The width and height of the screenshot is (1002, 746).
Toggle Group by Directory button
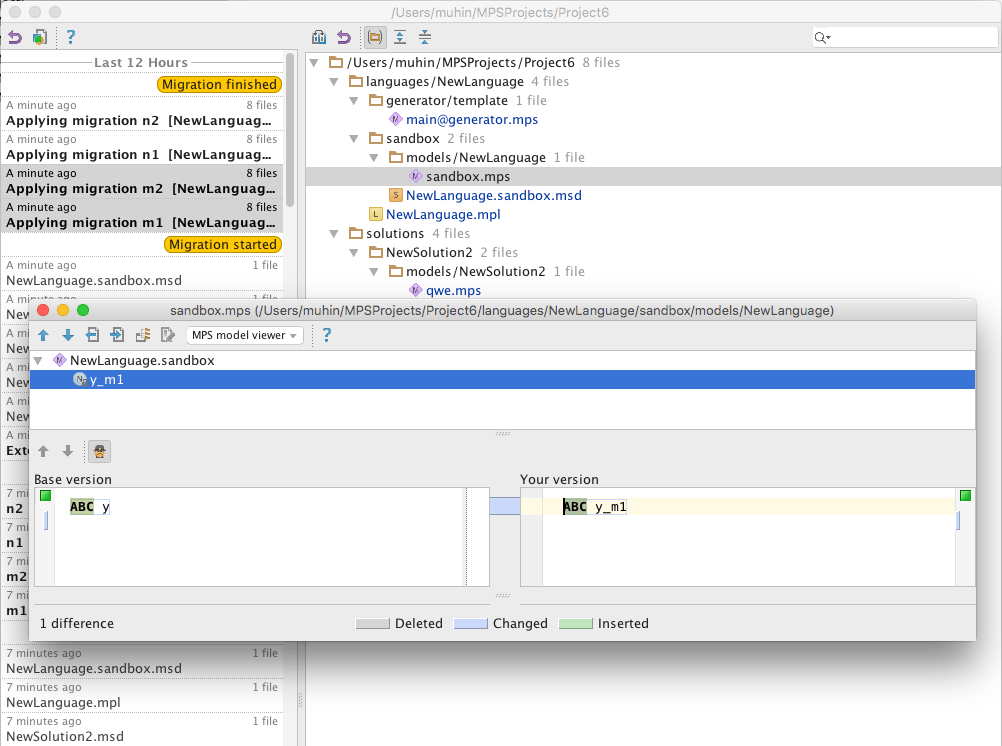[x=375, y=38]
